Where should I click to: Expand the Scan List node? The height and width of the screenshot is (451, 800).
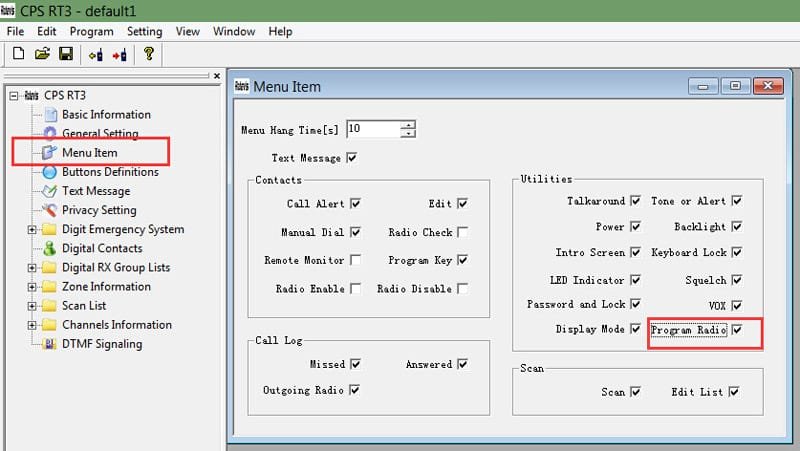[x=32, y=306]
